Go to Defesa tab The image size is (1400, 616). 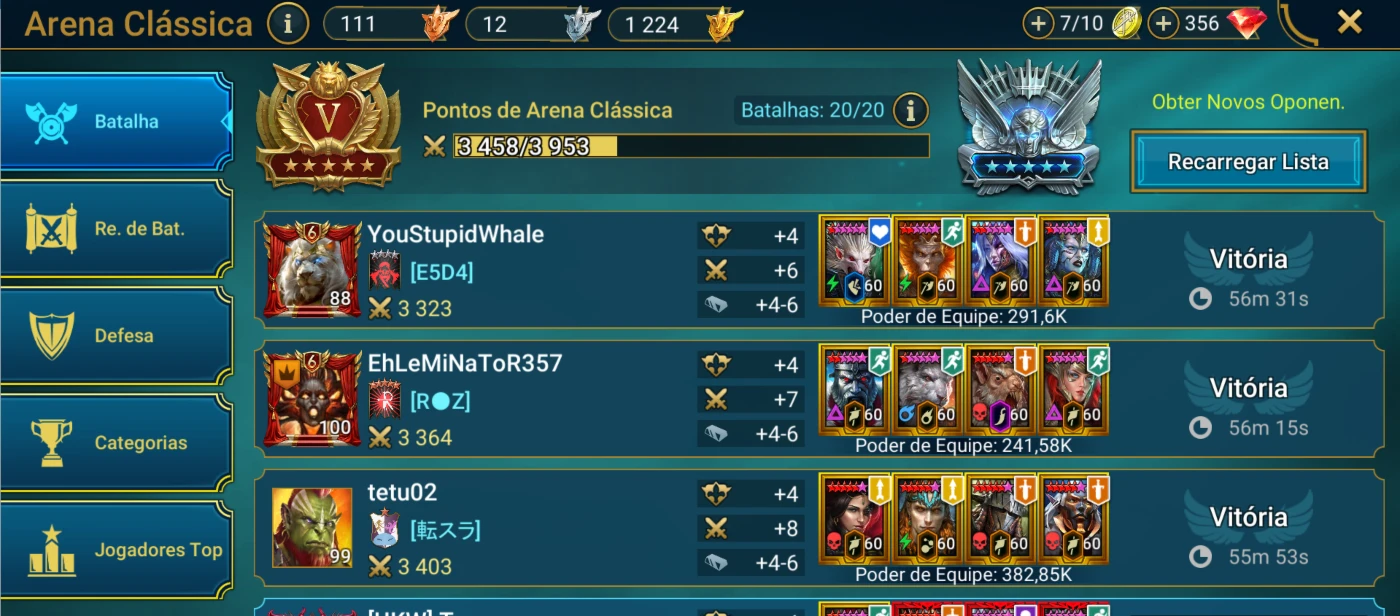pyautogui.click(x=116, y=336)
